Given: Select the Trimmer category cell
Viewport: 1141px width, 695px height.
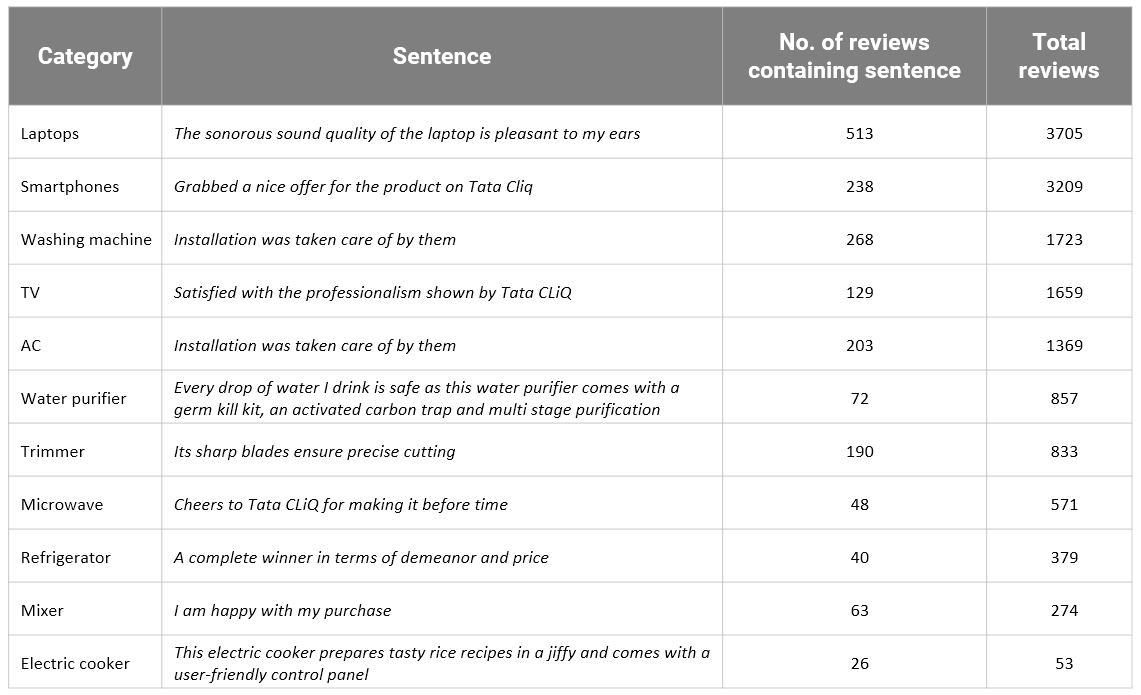Looking at the screenshot, I should coord(53,451).
